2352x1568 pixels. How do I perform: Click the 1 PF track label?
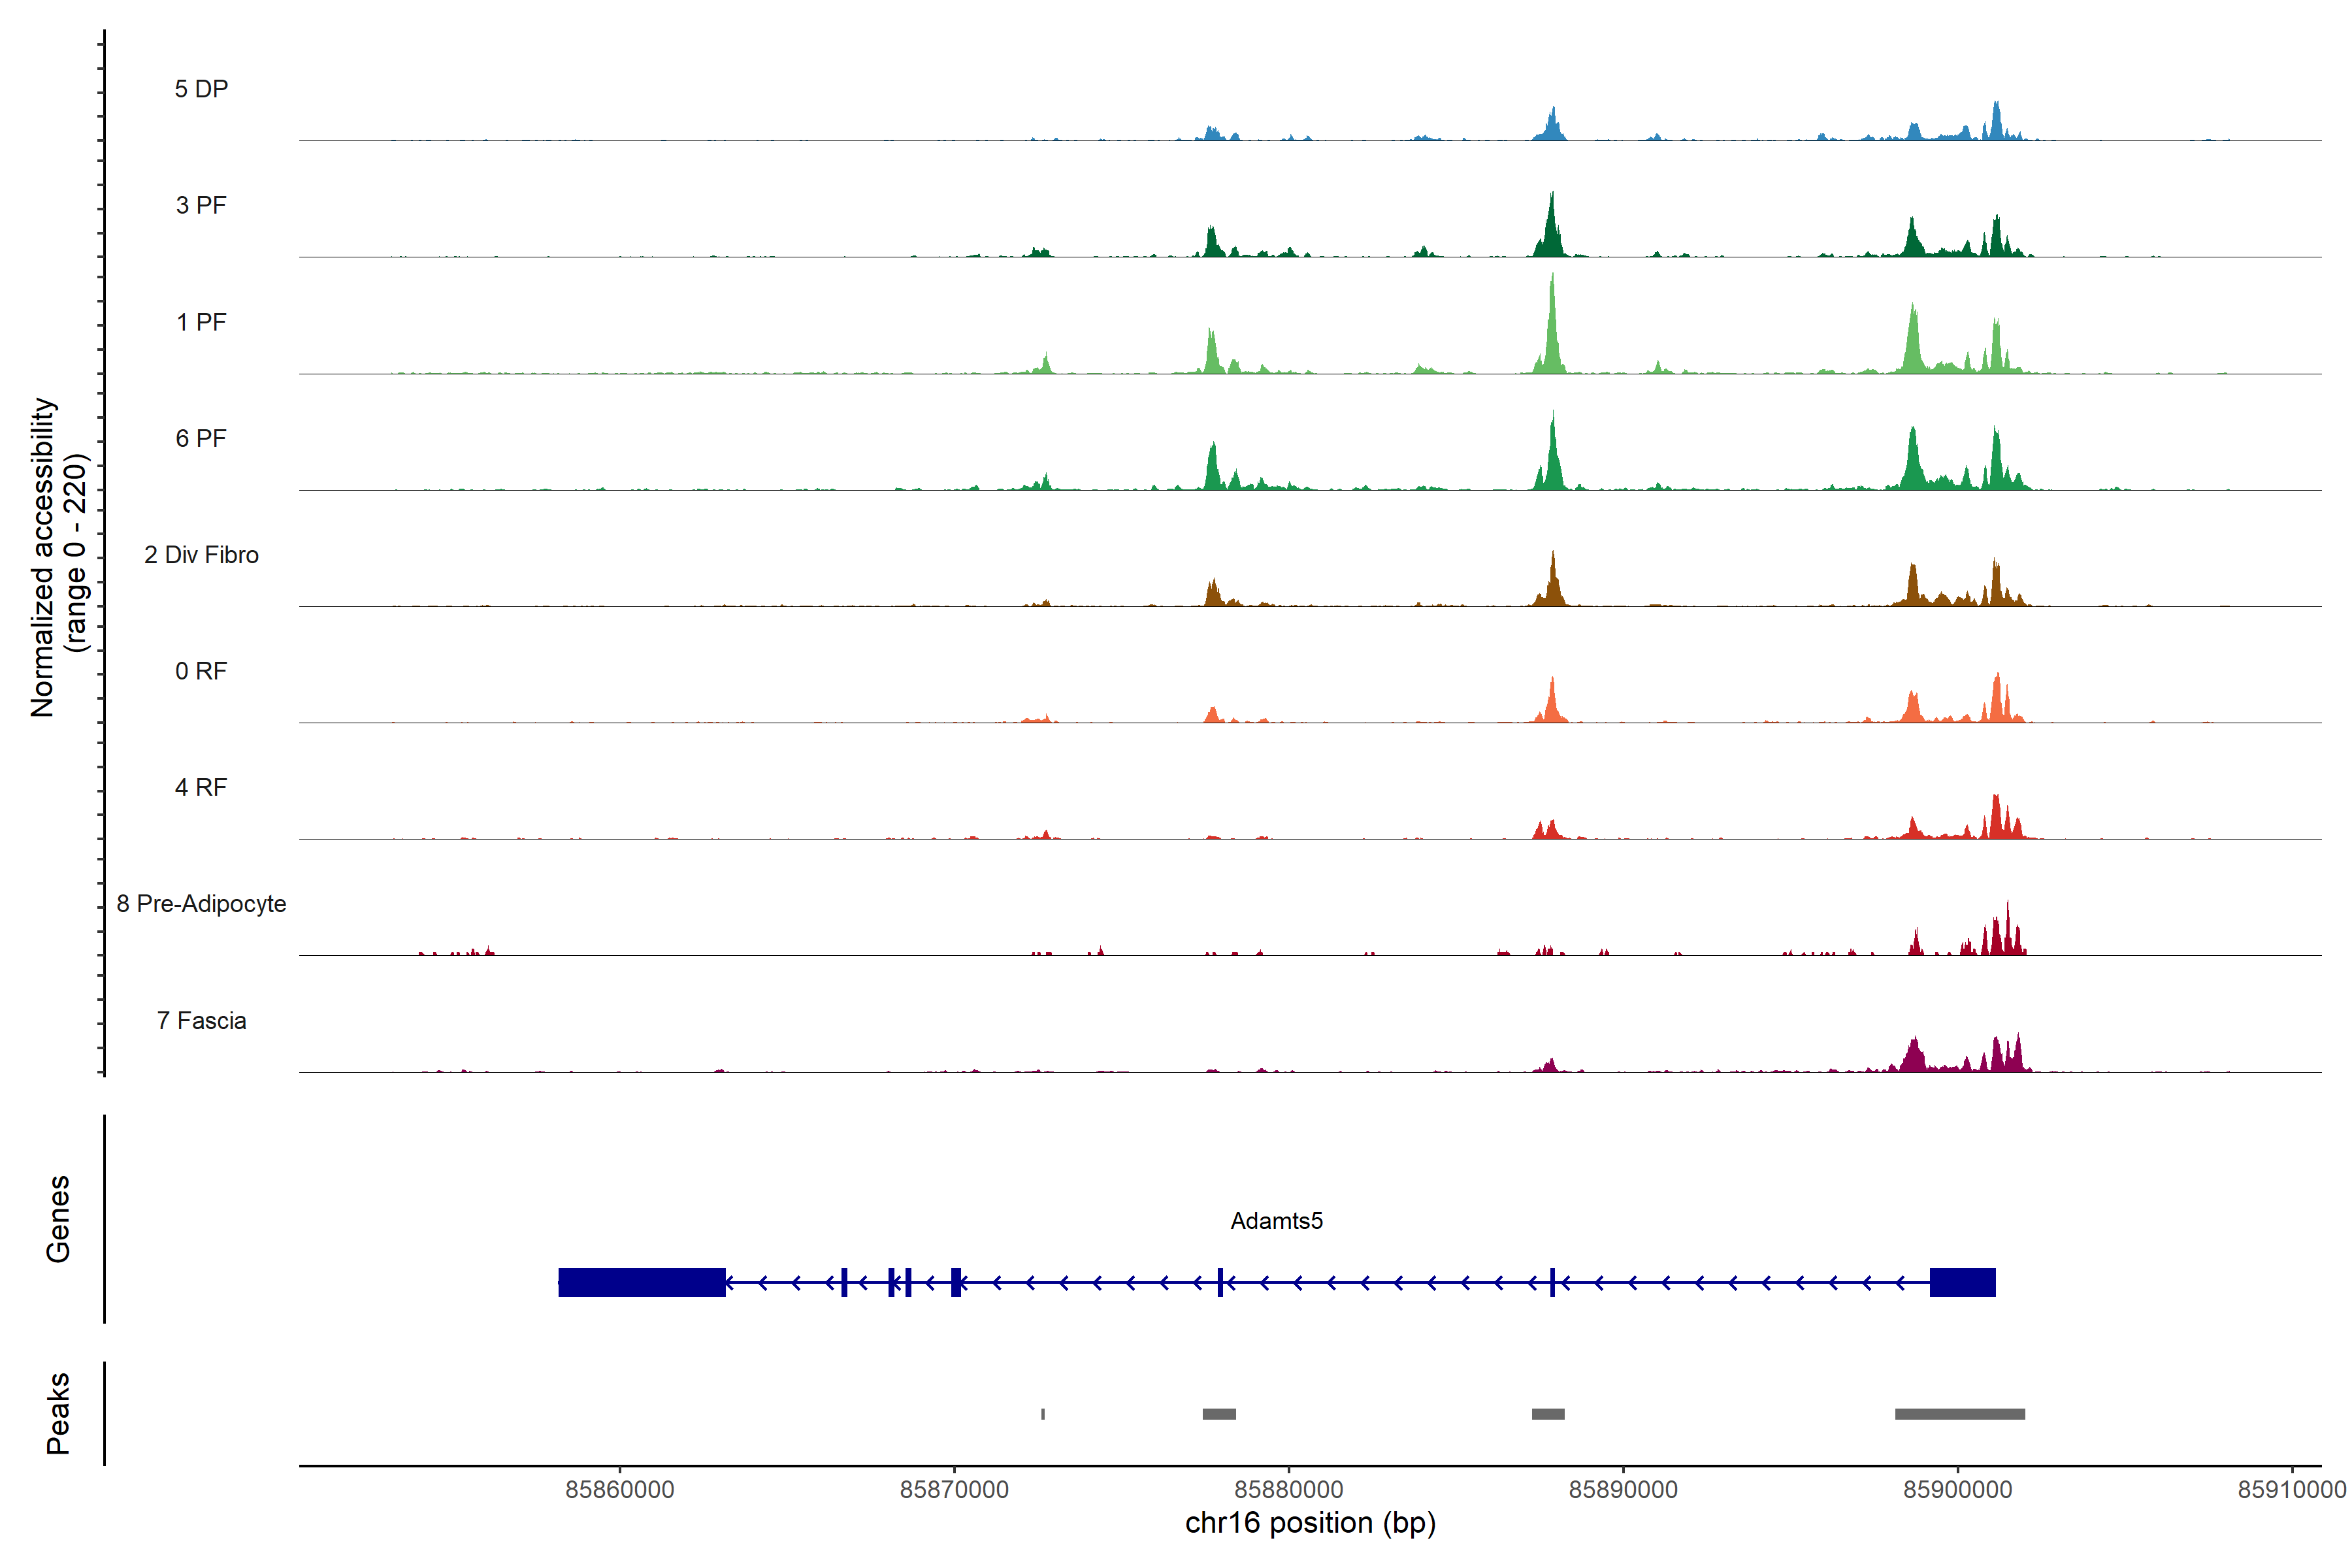click(x=201, y=322)
